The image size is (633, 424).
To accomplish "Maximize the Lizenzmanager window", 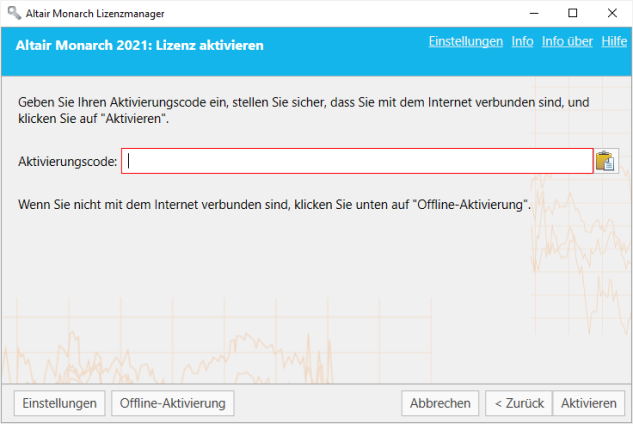I will coord(572,13).
